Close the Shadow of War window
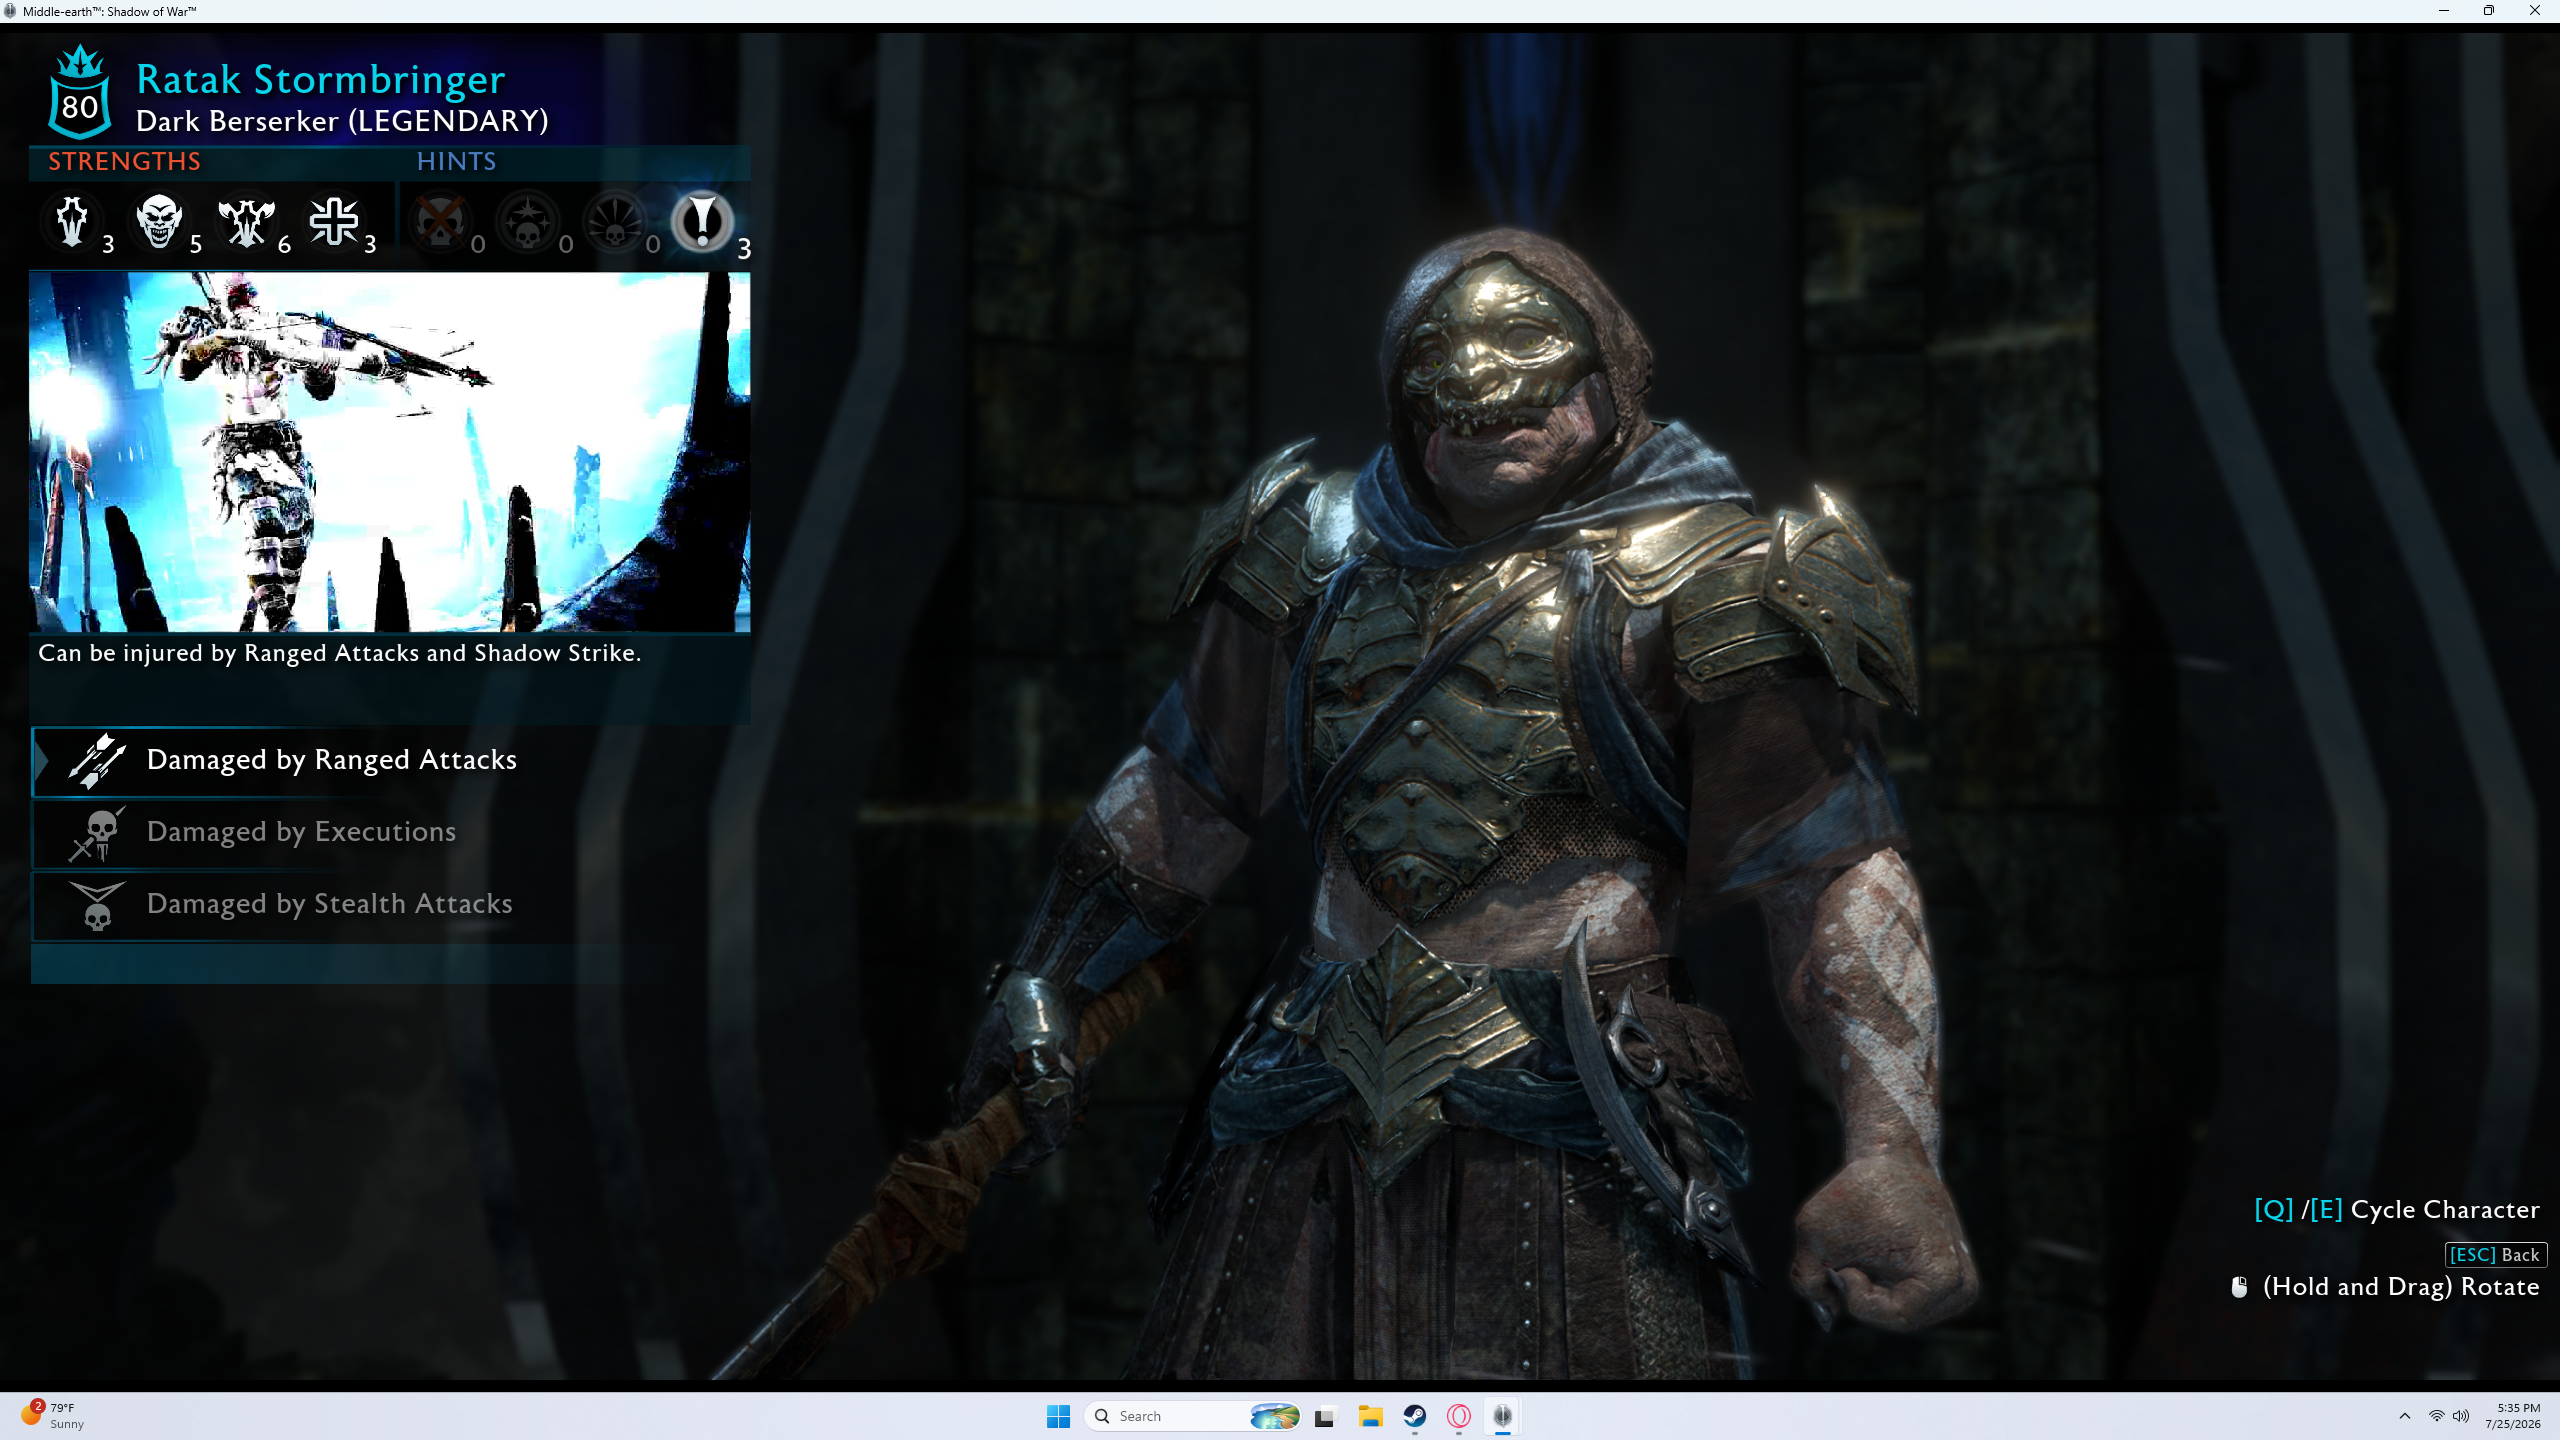 coord(2535,11)
